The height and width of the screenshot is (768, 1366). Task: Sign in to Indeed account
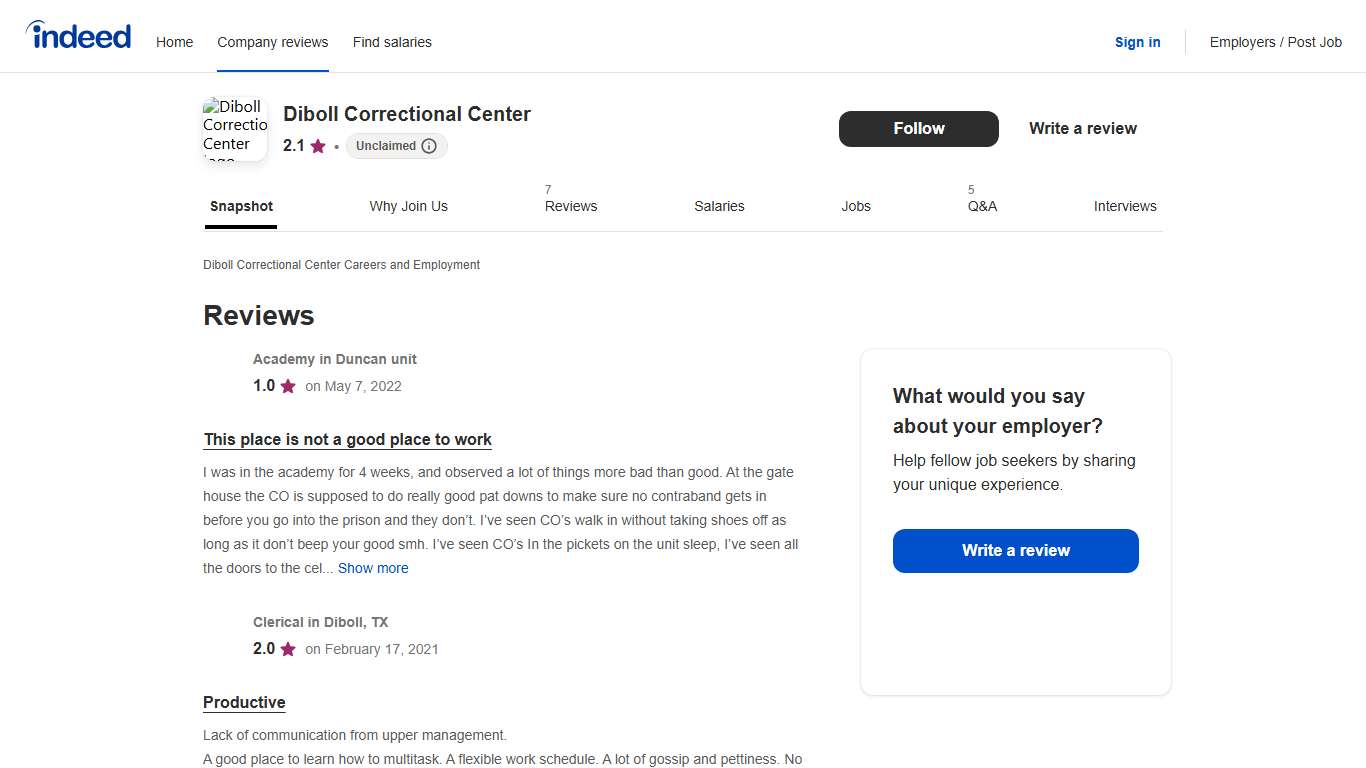coord(1137,42)
